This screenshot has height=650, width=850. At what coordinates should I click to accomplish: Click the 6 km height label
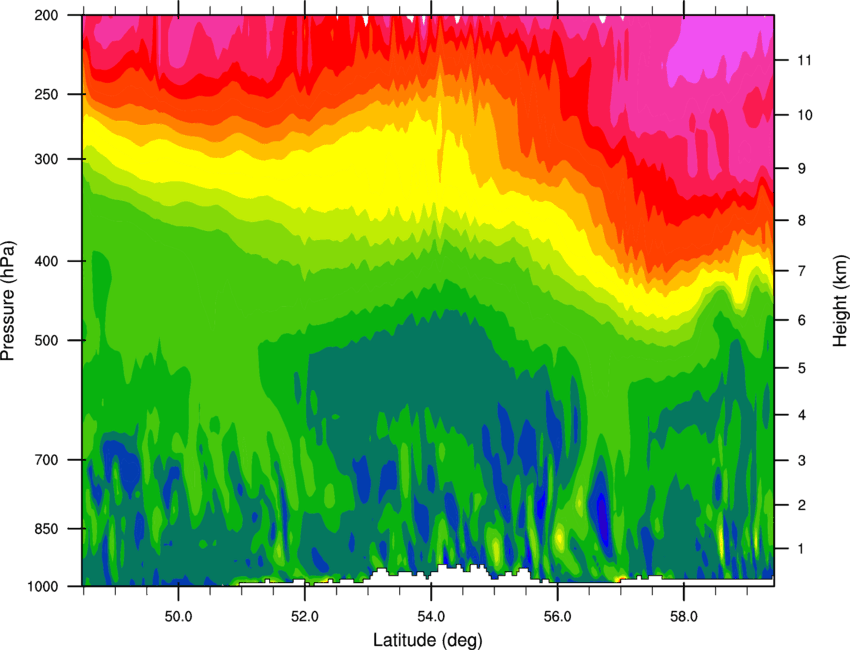[x=802, y=320]
